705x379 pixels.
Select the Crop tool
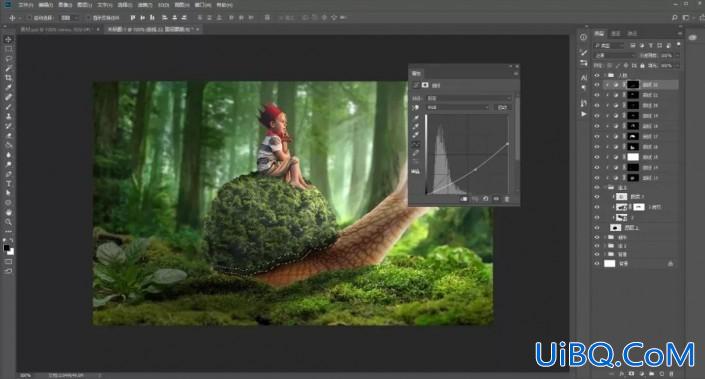(9, 78)
